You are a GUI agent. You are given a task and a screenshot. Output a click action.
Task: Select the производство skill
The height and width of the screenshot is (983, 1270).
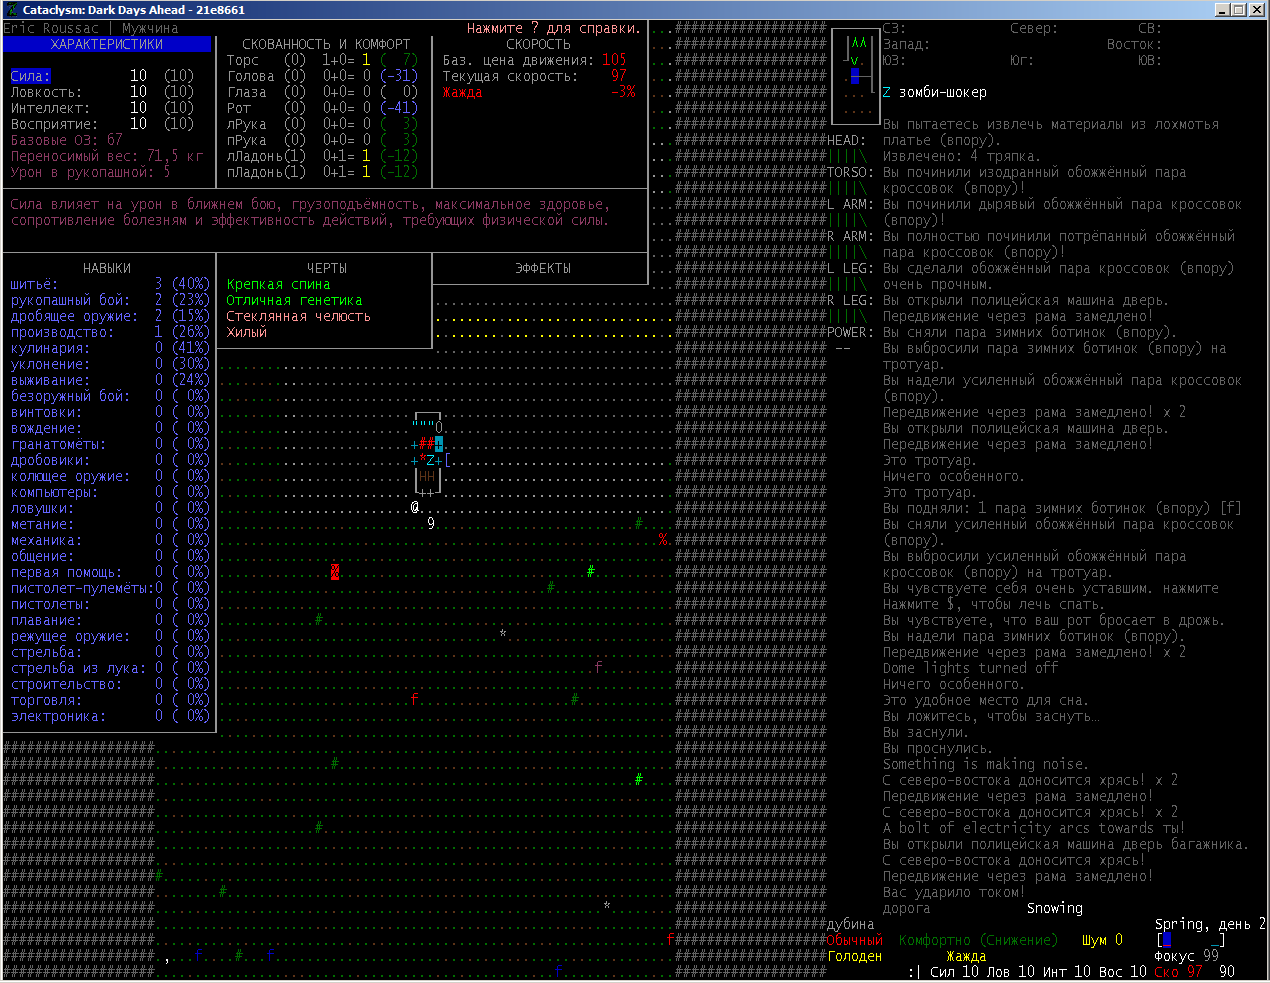coord(110,332)
